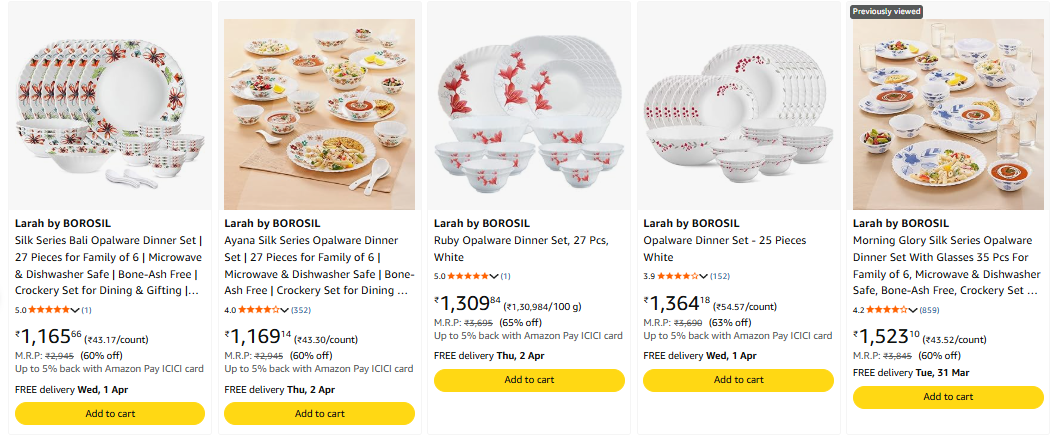1057x438 pixels.
Task: Click star rating icons of Ruby Opalware set
Action: click(x=469, y=276)
